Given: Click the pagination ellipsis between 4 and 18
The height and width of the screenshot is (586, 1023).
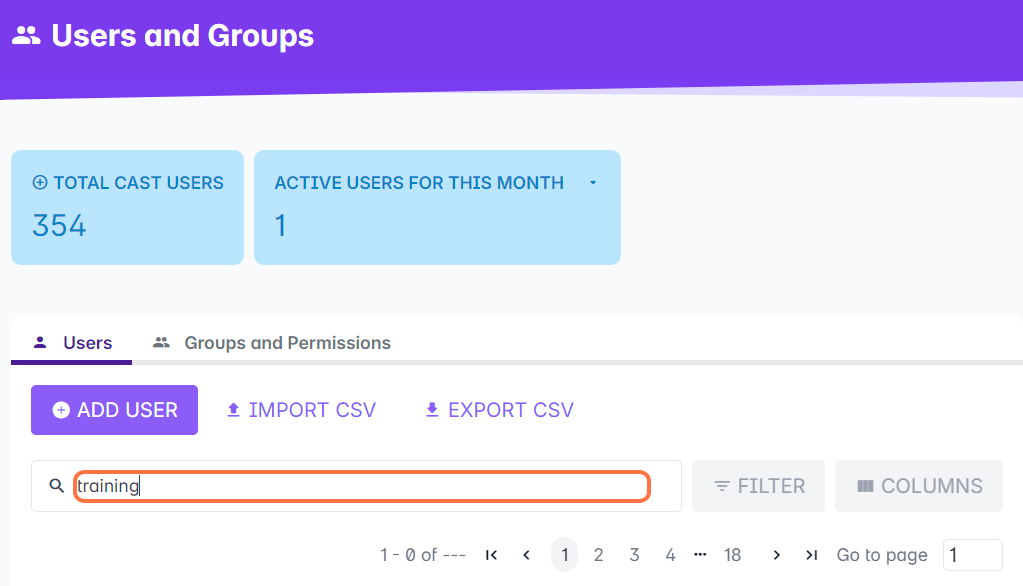Looking at the screenshot, I should [700, 554].
